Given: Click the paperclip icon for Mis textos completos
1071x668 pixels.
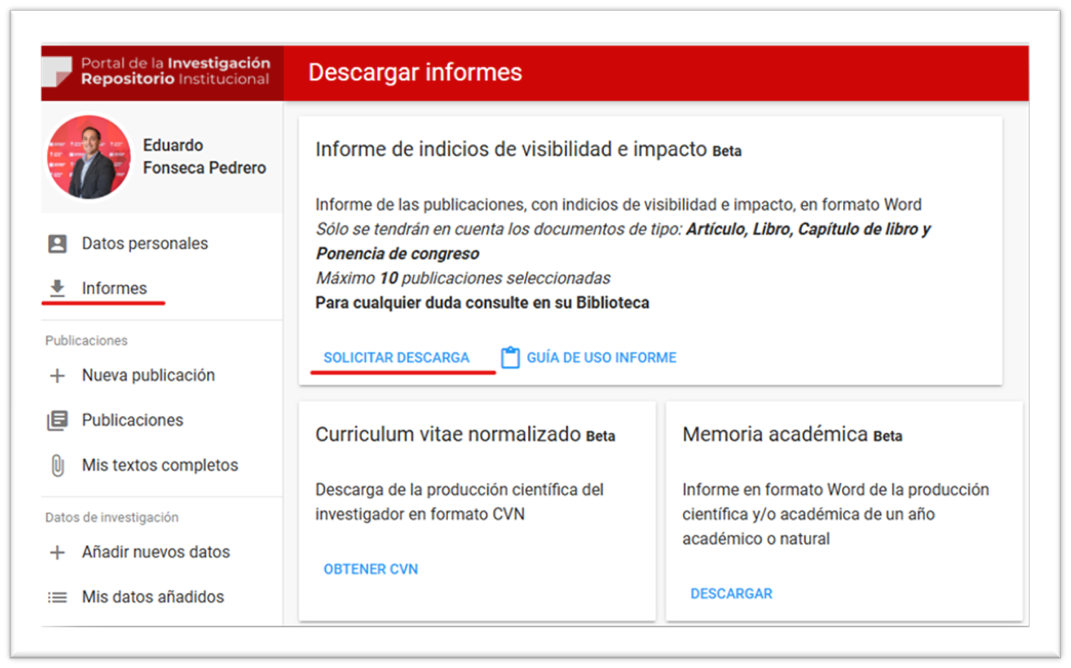Looking at the screenshot, I should point(58,466).
